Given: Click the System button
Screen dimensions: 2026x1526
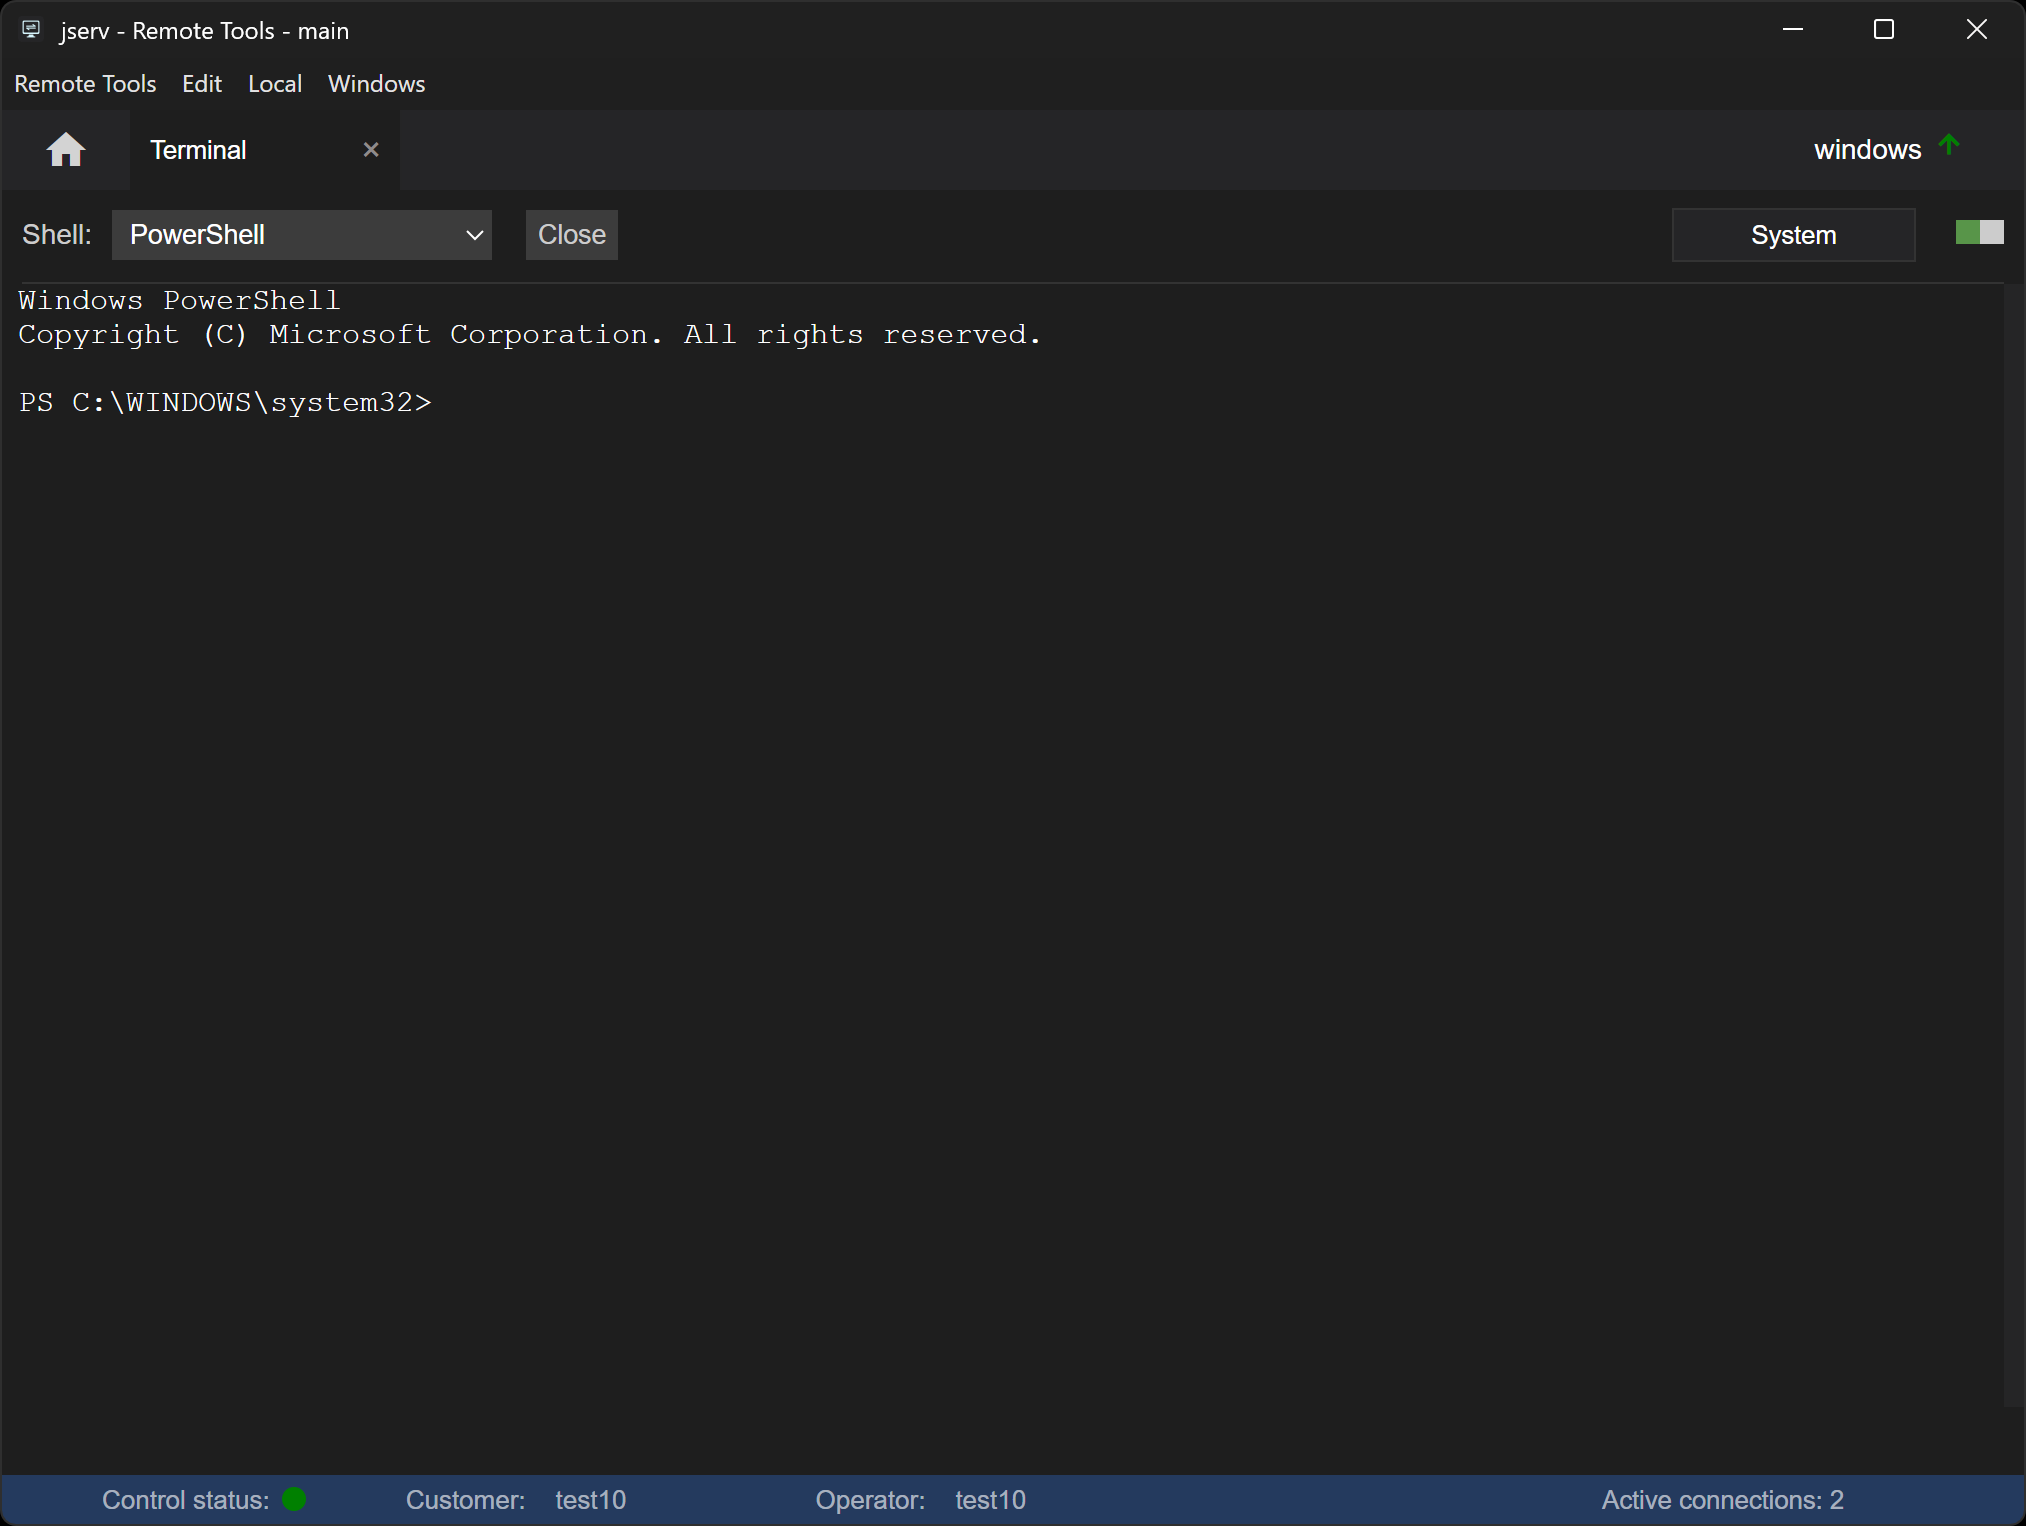Looking at the screenshot, I should coord(1794,235).
